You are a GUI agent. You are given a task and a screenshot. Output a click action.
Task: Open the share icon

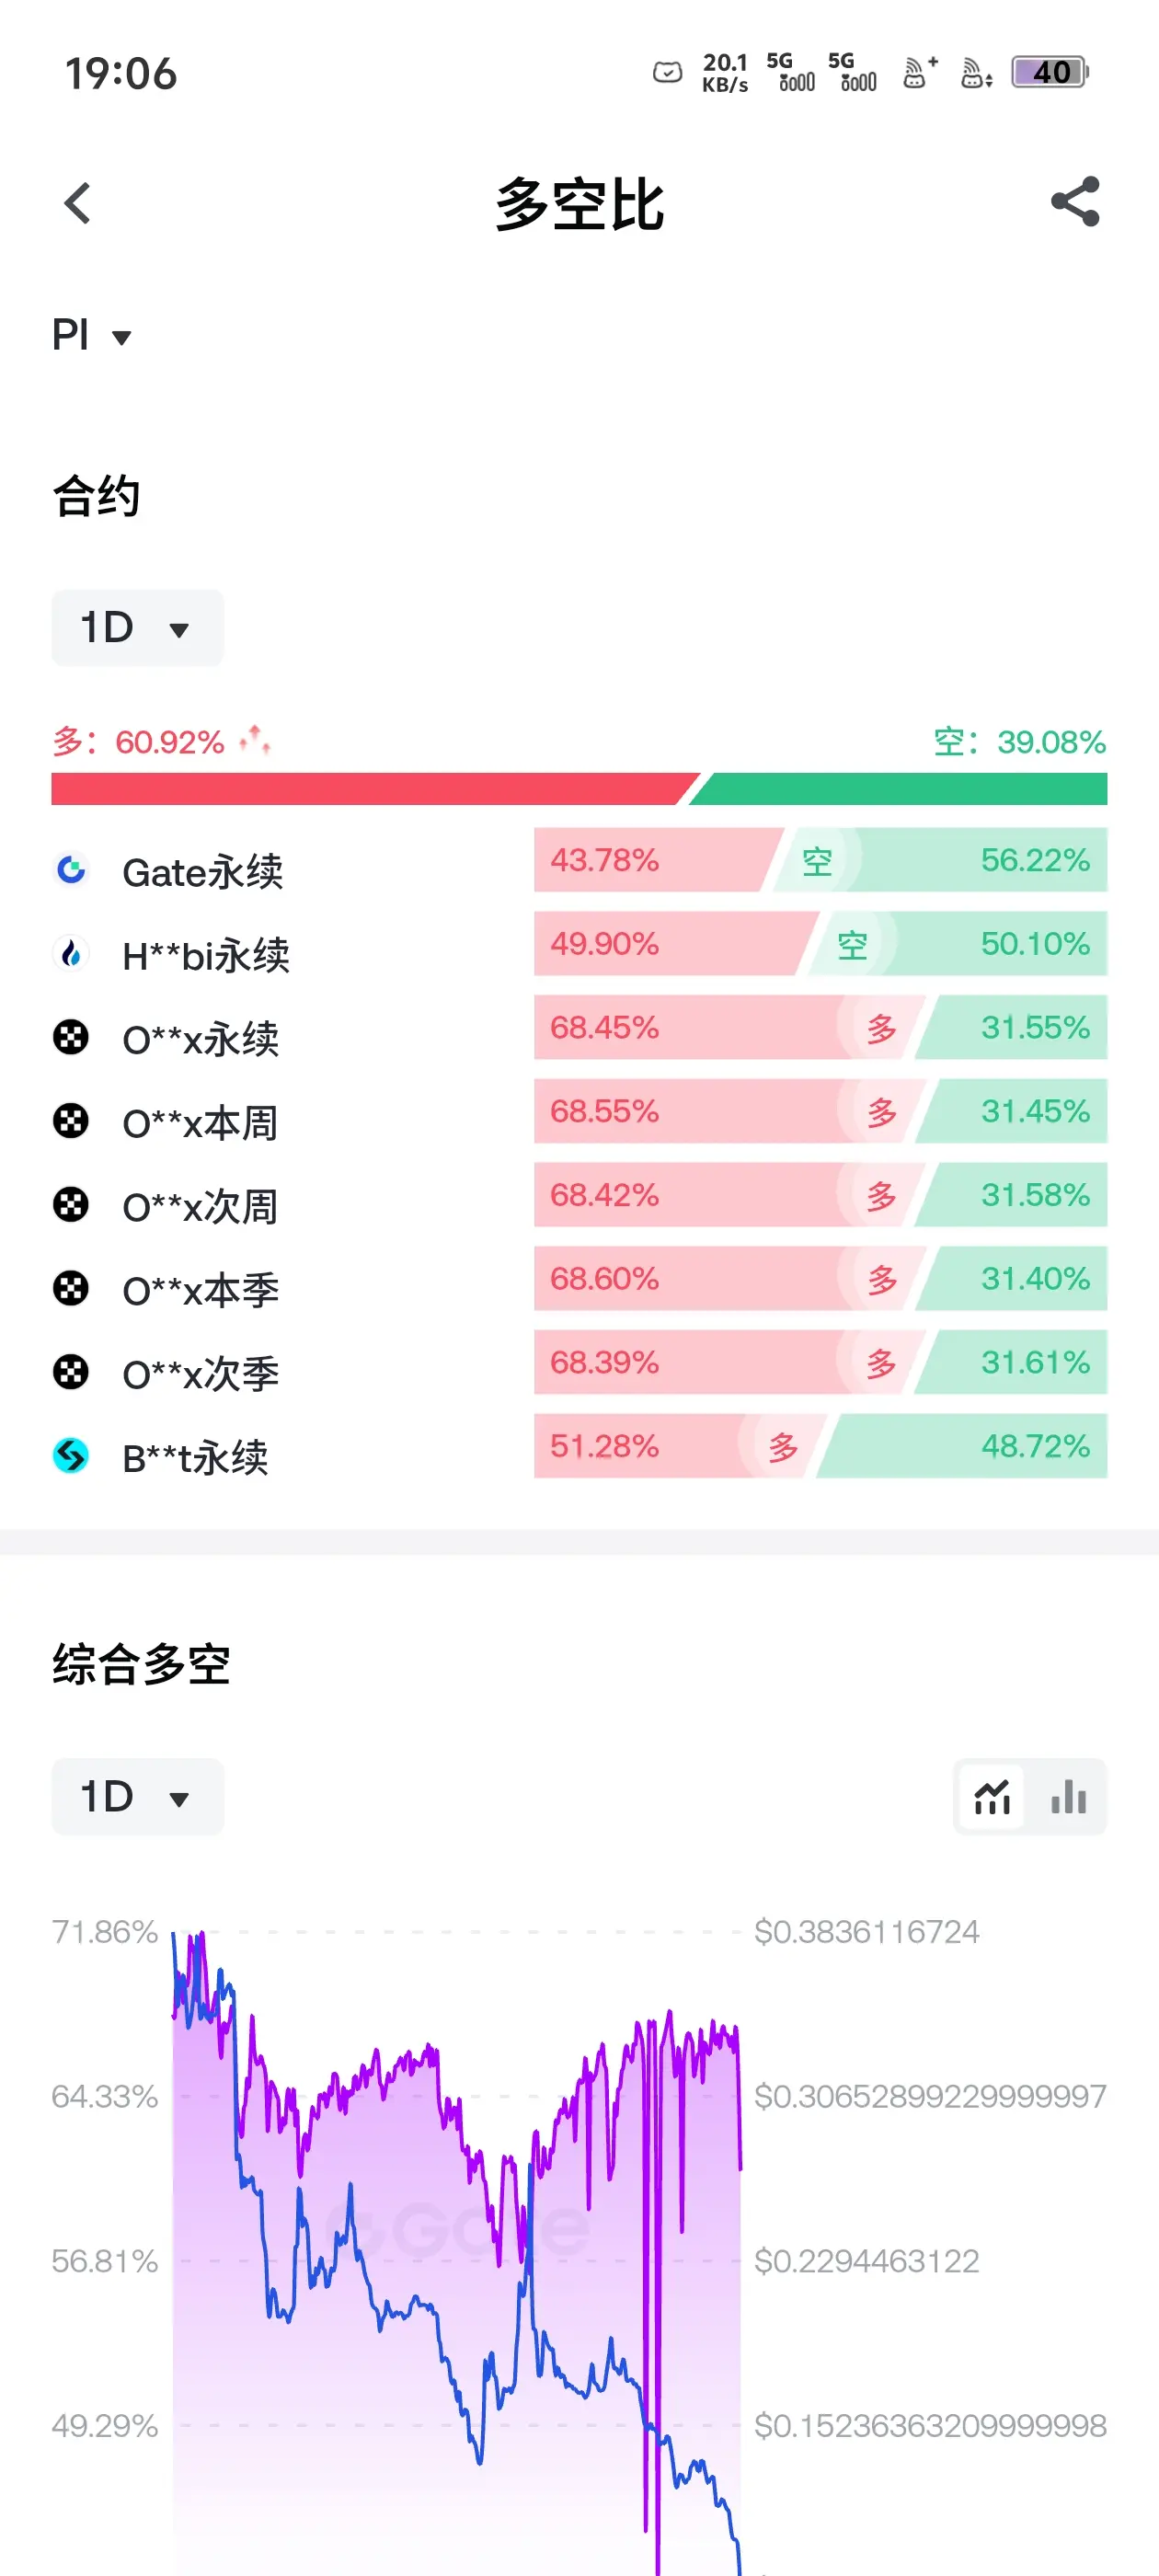[1075, 202]
